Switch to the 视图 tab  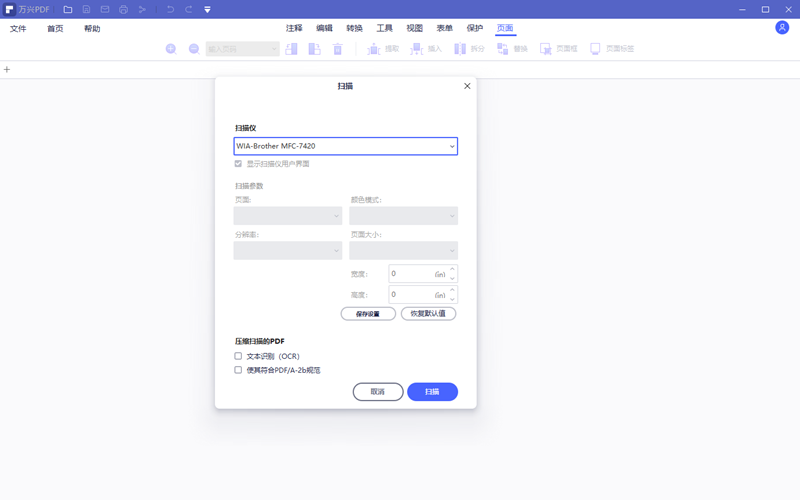click(414, 28)
